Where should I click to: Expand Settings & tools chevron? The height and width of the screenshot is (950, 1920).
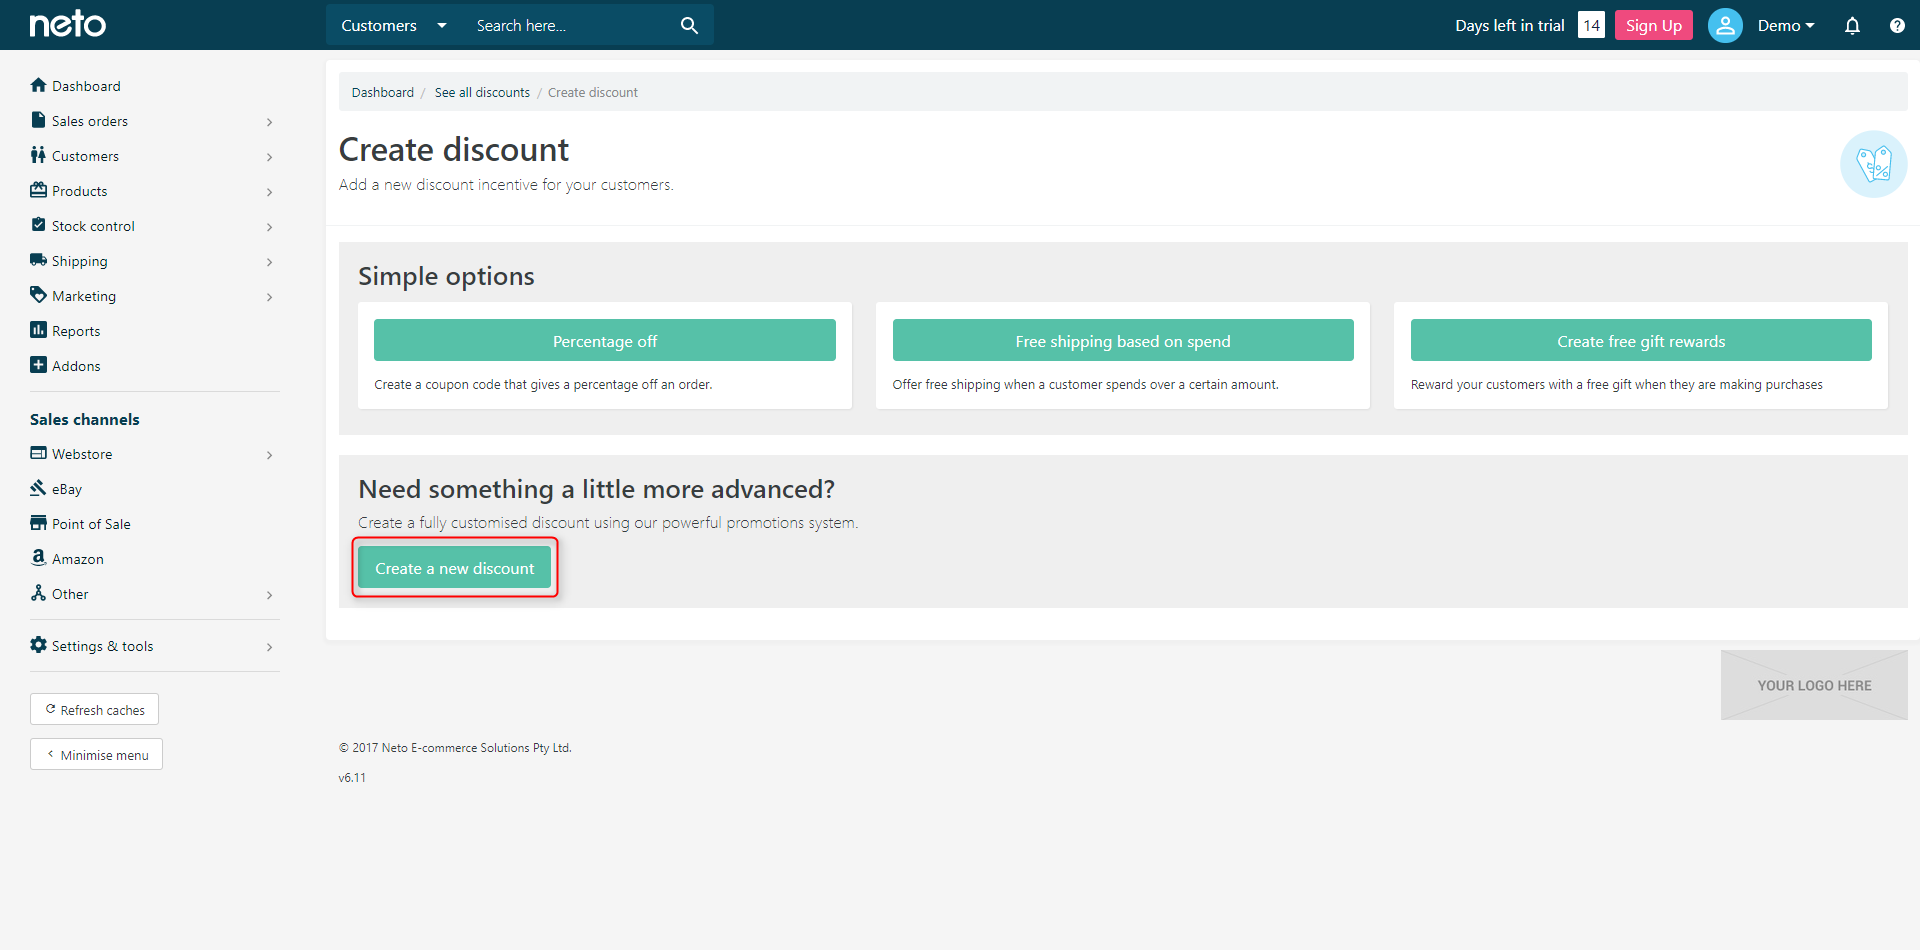coord(269,647)
